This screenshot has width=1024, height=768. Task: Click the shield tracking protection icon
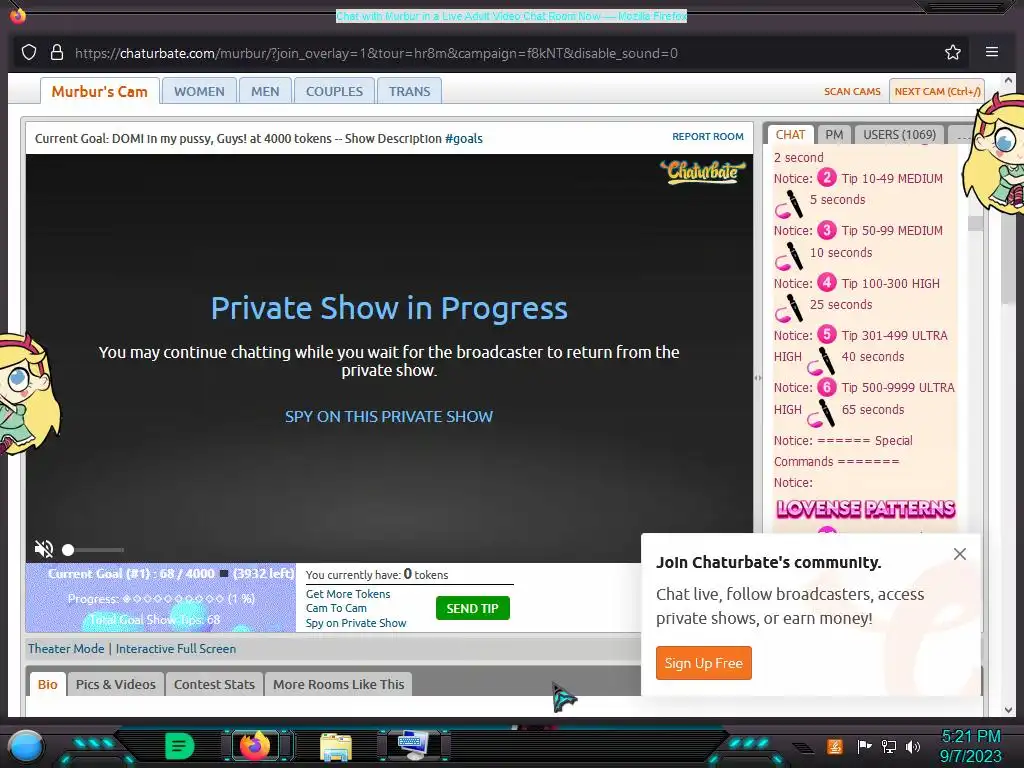[29, 52]
